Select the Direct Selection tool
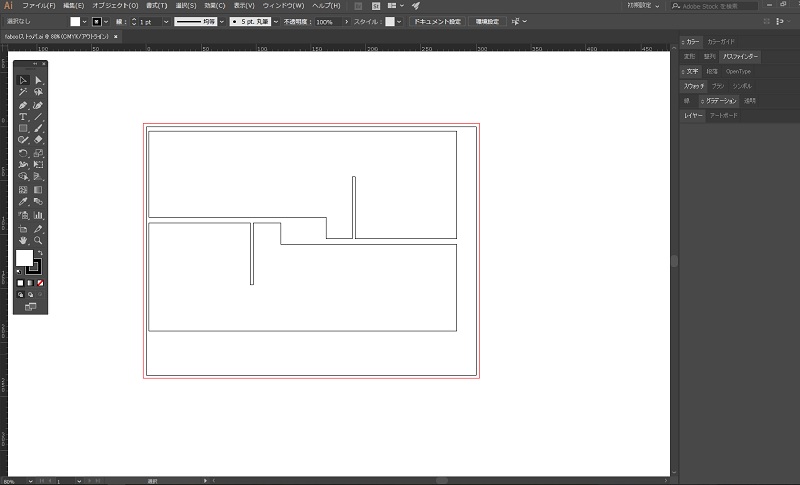The width and height of the screenshot is (800, 485). pyautogui.click(x=38, y=80)
